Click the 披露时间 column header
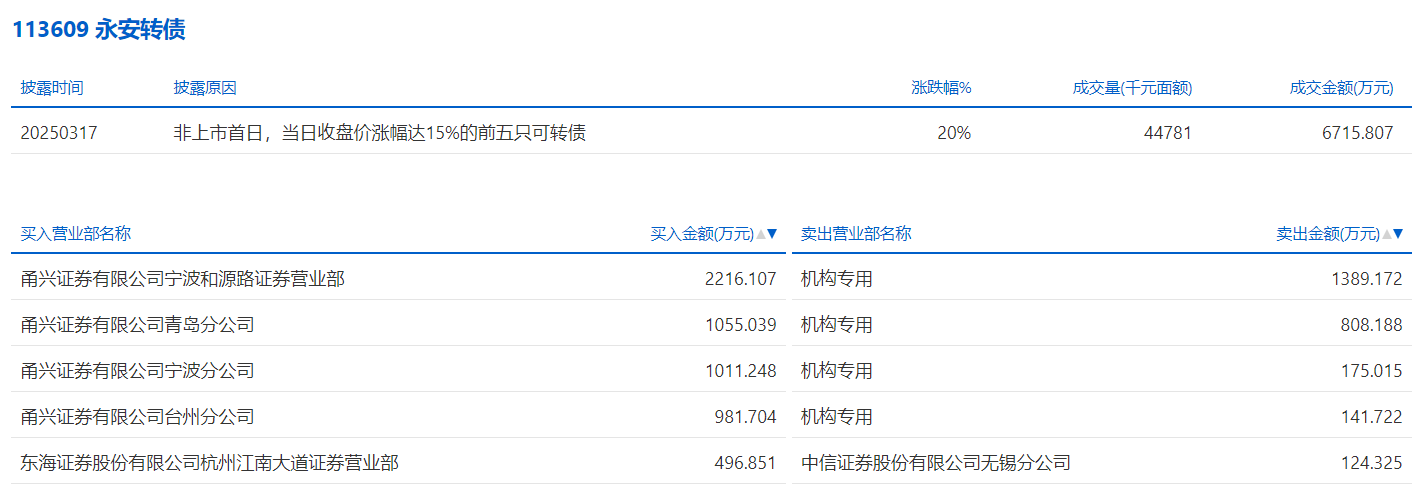This screenshot has width=1417, height=486. 52,88
